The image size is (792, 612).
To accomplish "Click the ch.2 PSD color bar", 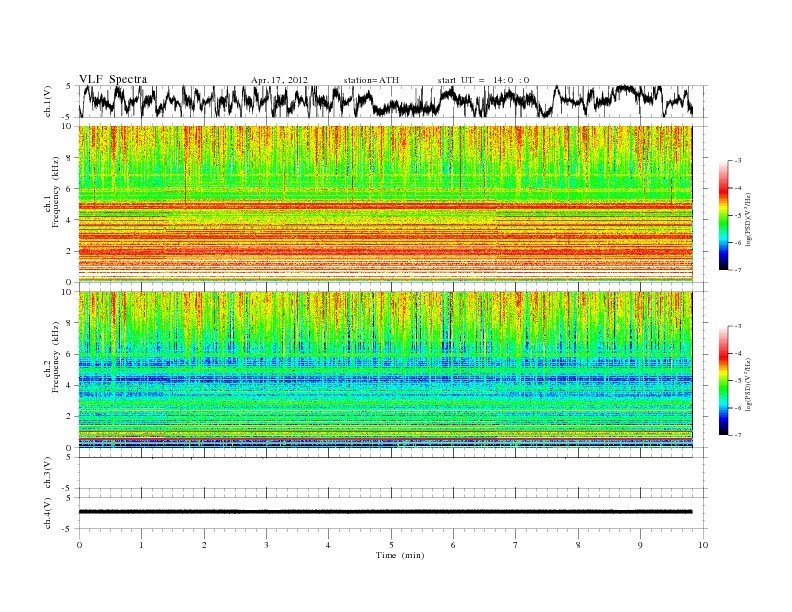I will [723, 381].
